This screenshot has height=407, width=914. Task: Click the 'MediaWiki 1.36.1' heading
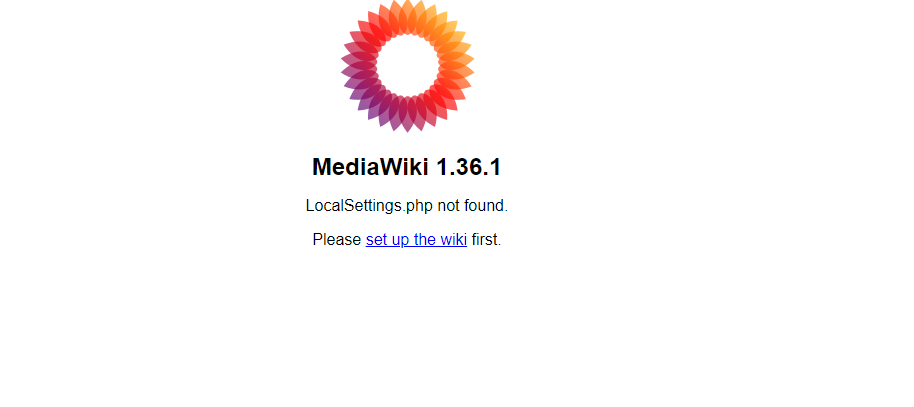[x=407, y=167]
